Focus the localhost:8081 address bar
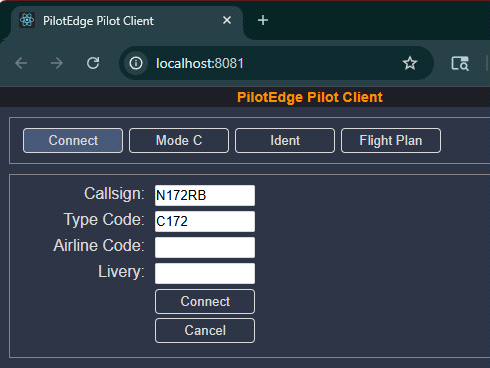Viewport: 490px width, 368px height. 276,63
